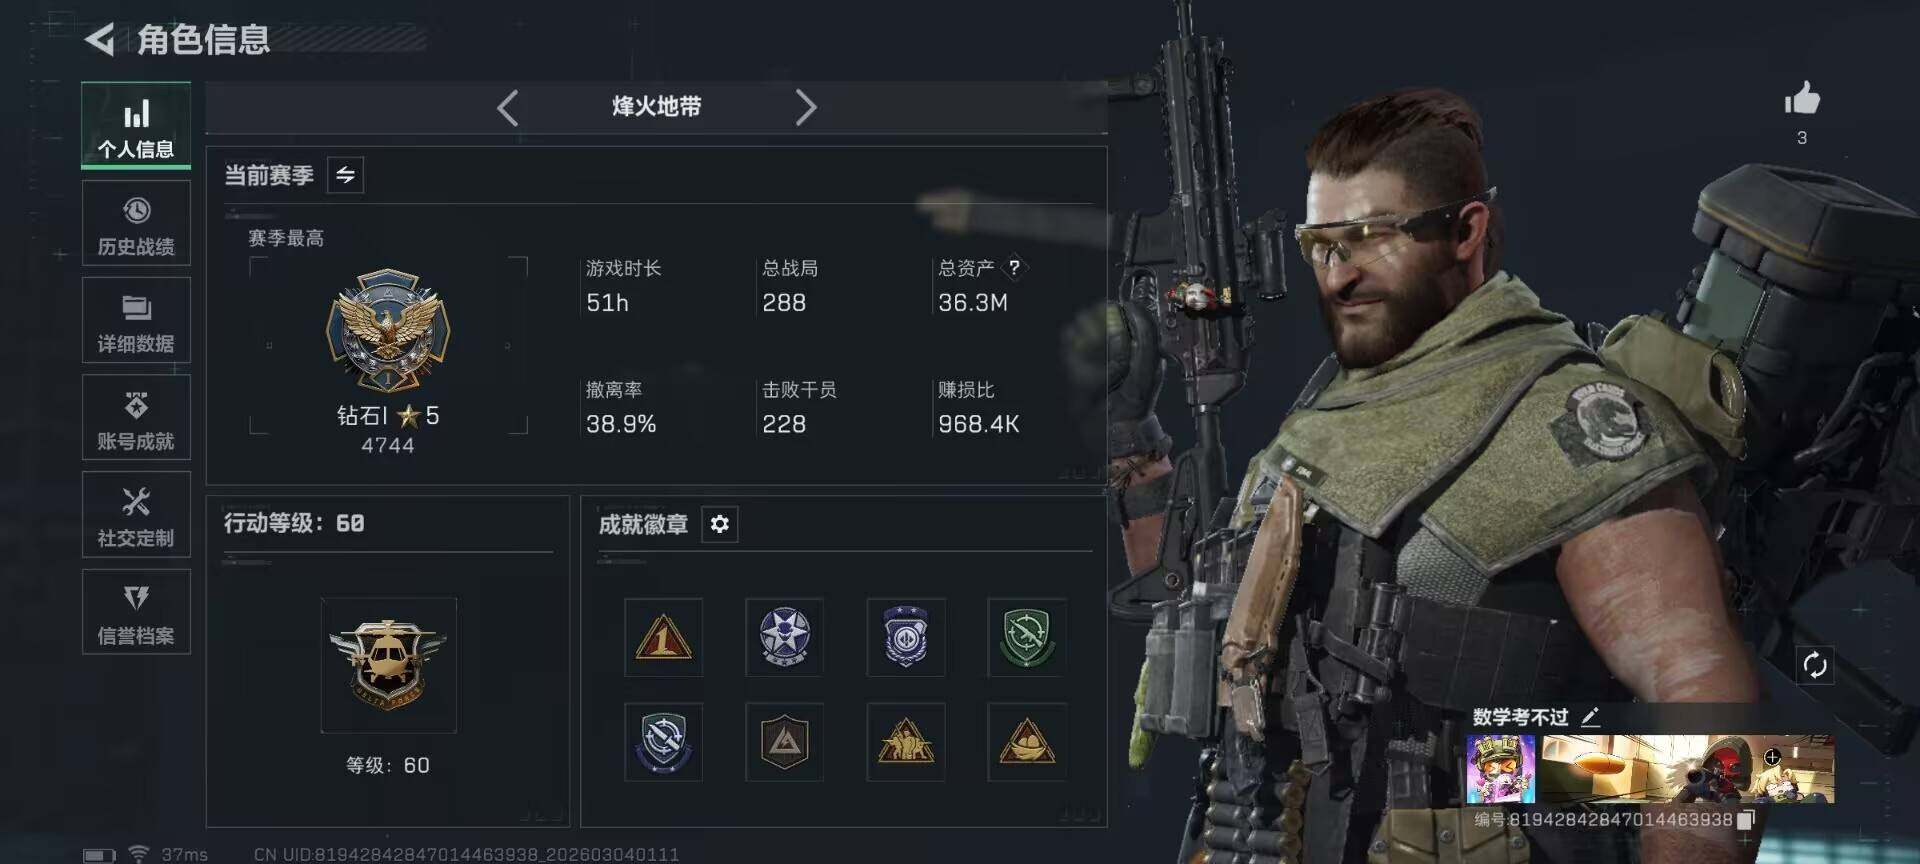Give a thumbs-up like to this profile
Viewport: 1920px width, 864px height.
[1802, 99]
